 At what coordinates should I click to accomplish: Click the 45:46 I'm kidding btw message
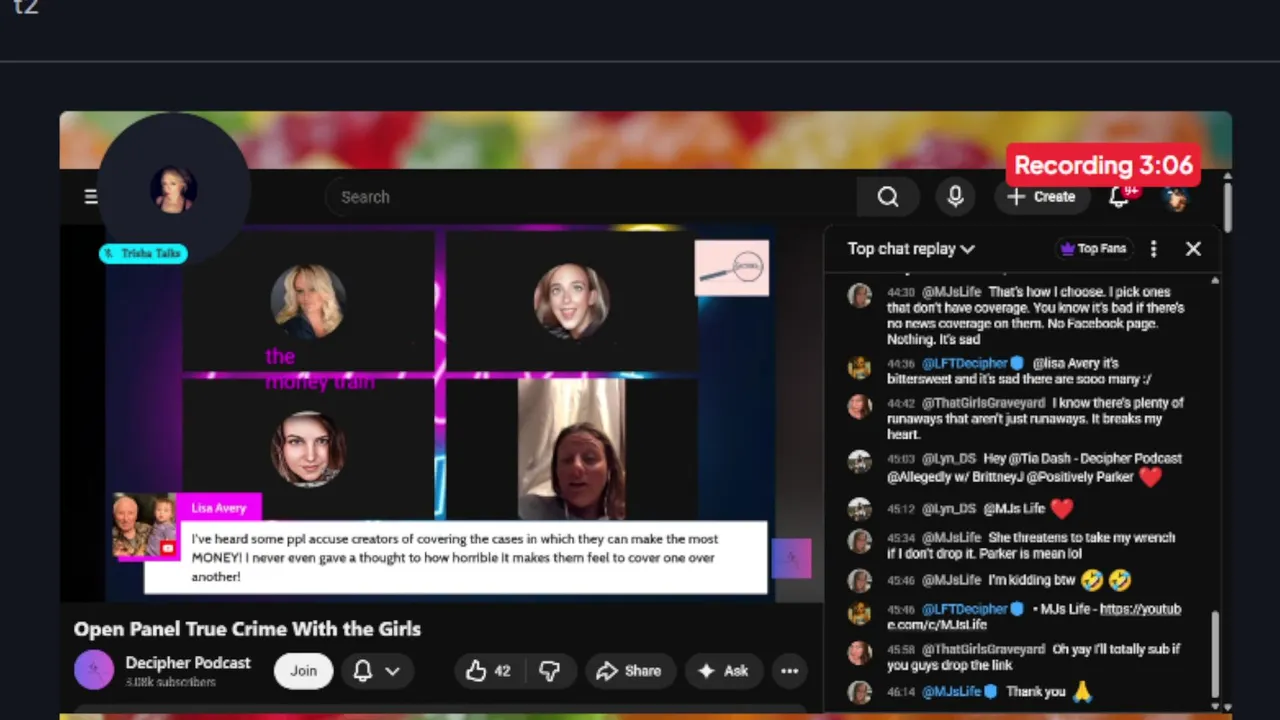1009,580
